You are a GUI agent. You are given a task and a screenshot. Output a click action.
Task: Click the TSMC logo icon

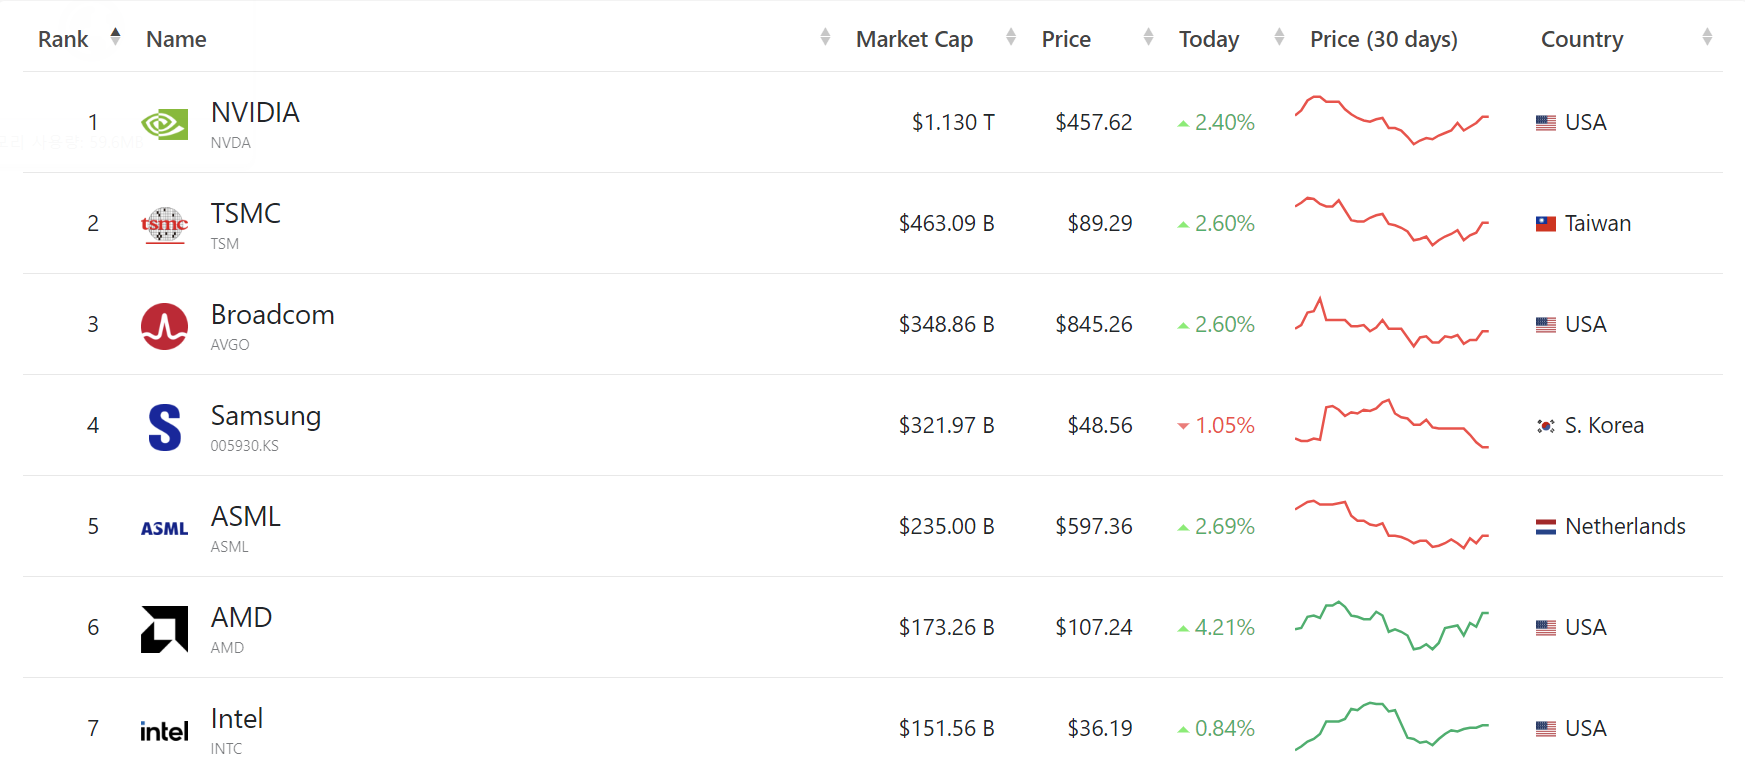164,225
